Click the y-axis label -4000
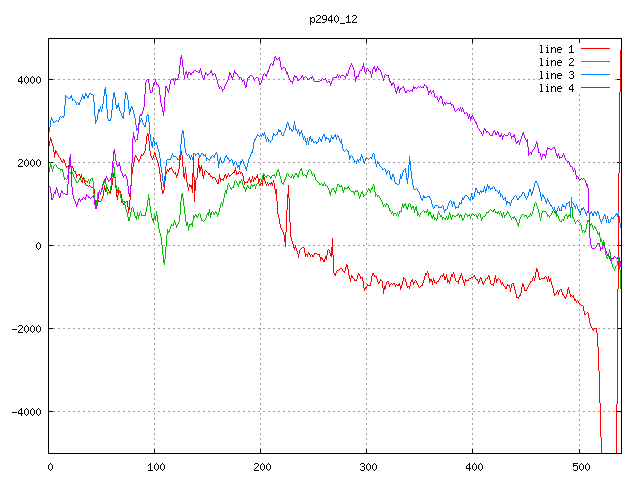This screenshot has width=640, height=480. coord(27,412)
